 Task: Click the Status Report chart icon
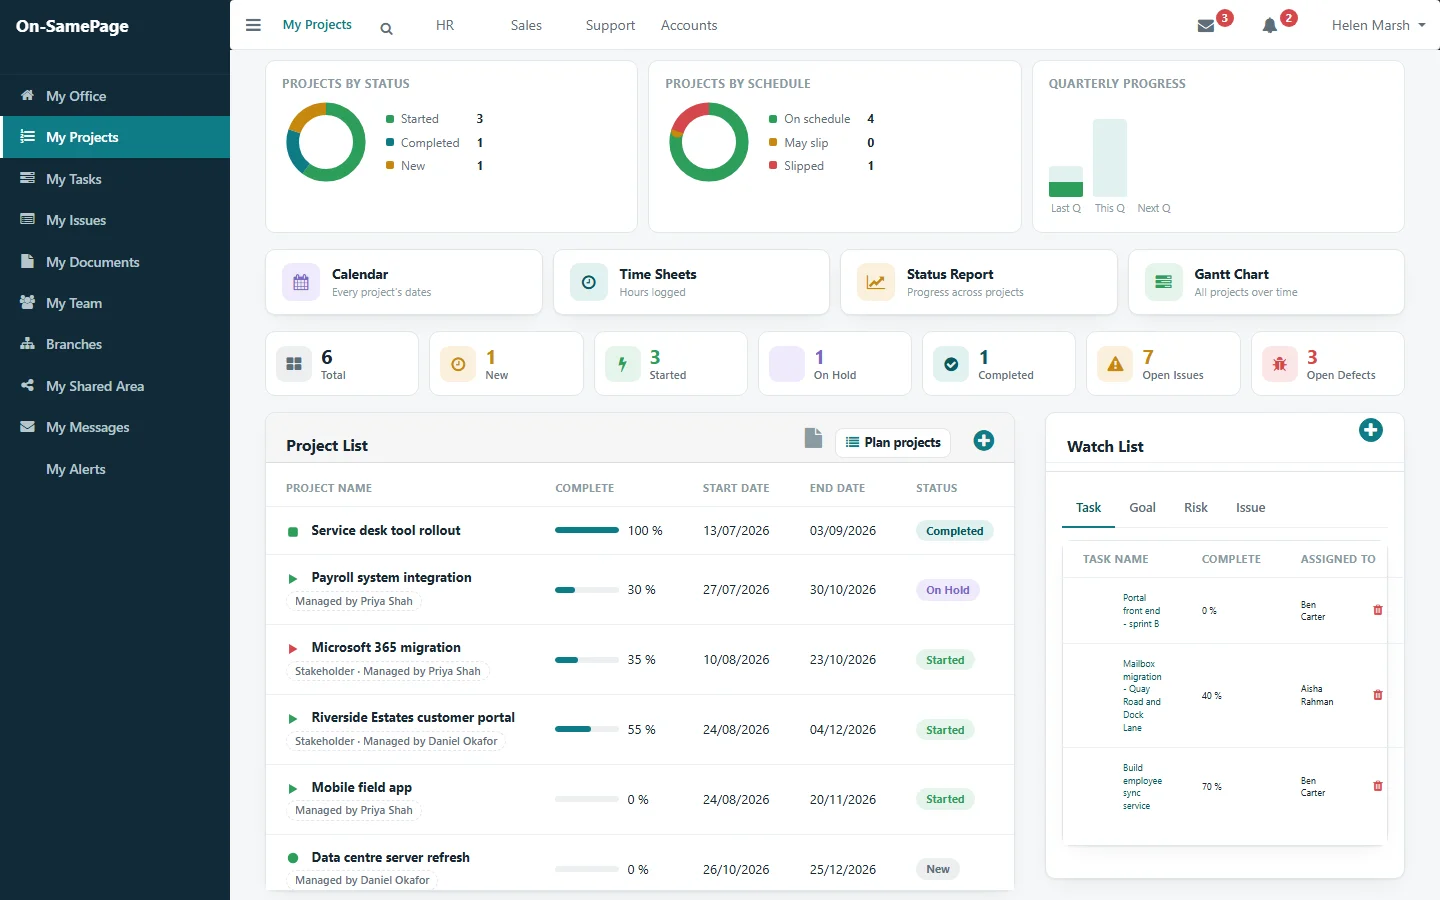click(876, 282)
